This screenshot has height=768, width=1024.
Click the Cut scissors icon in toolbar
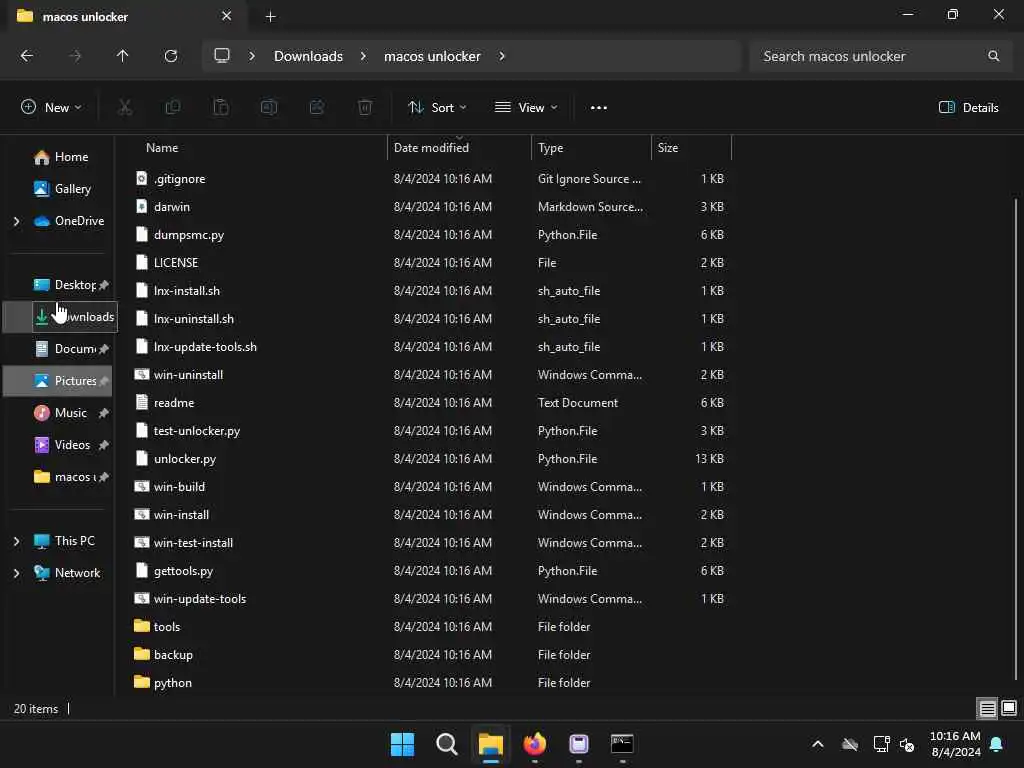[x=125, y=108]
